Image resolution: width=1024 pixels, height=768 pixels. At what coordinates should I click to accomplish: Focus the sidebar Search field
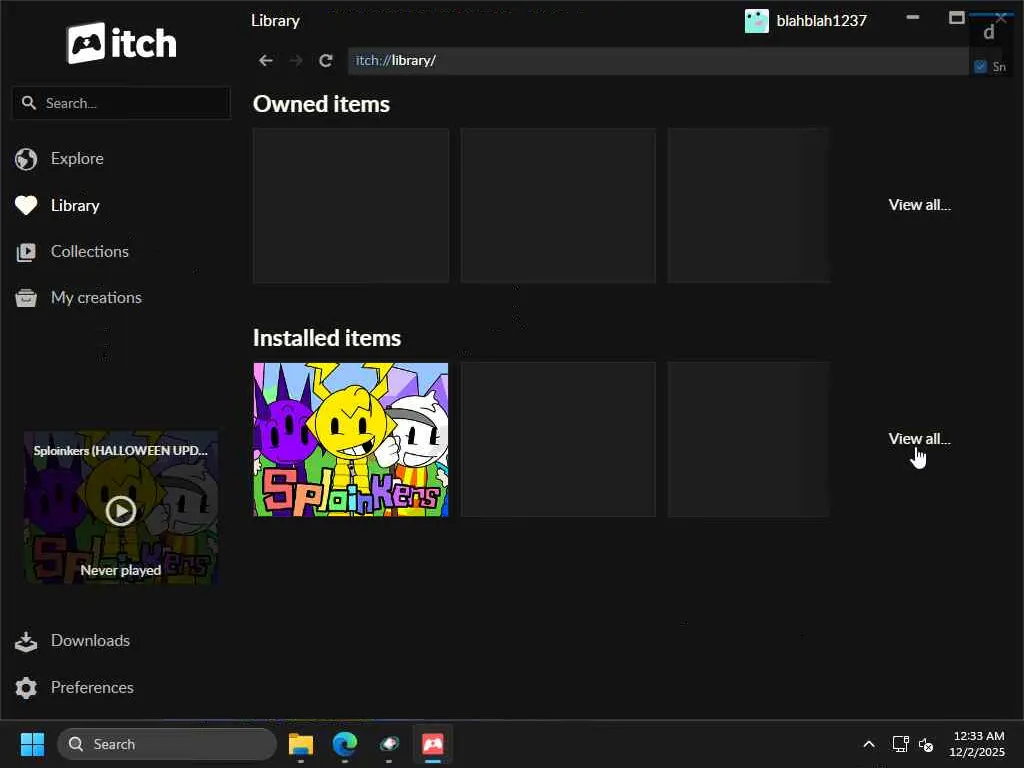pyautogui.click(x=121, y=103)
